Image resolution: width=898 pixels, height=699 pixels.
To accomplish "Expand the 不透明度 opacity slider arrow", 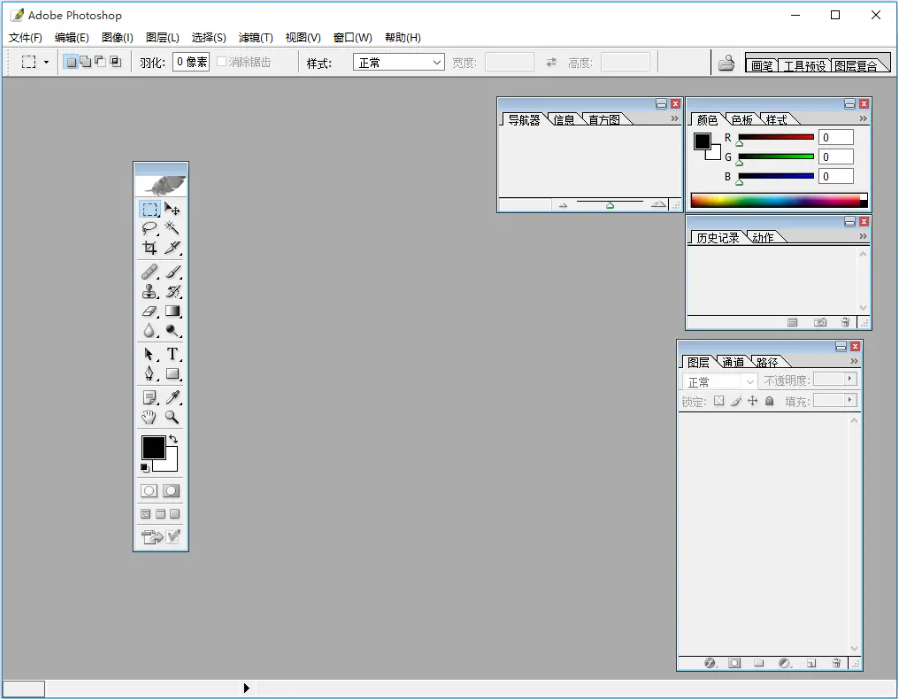I will 852,380.
